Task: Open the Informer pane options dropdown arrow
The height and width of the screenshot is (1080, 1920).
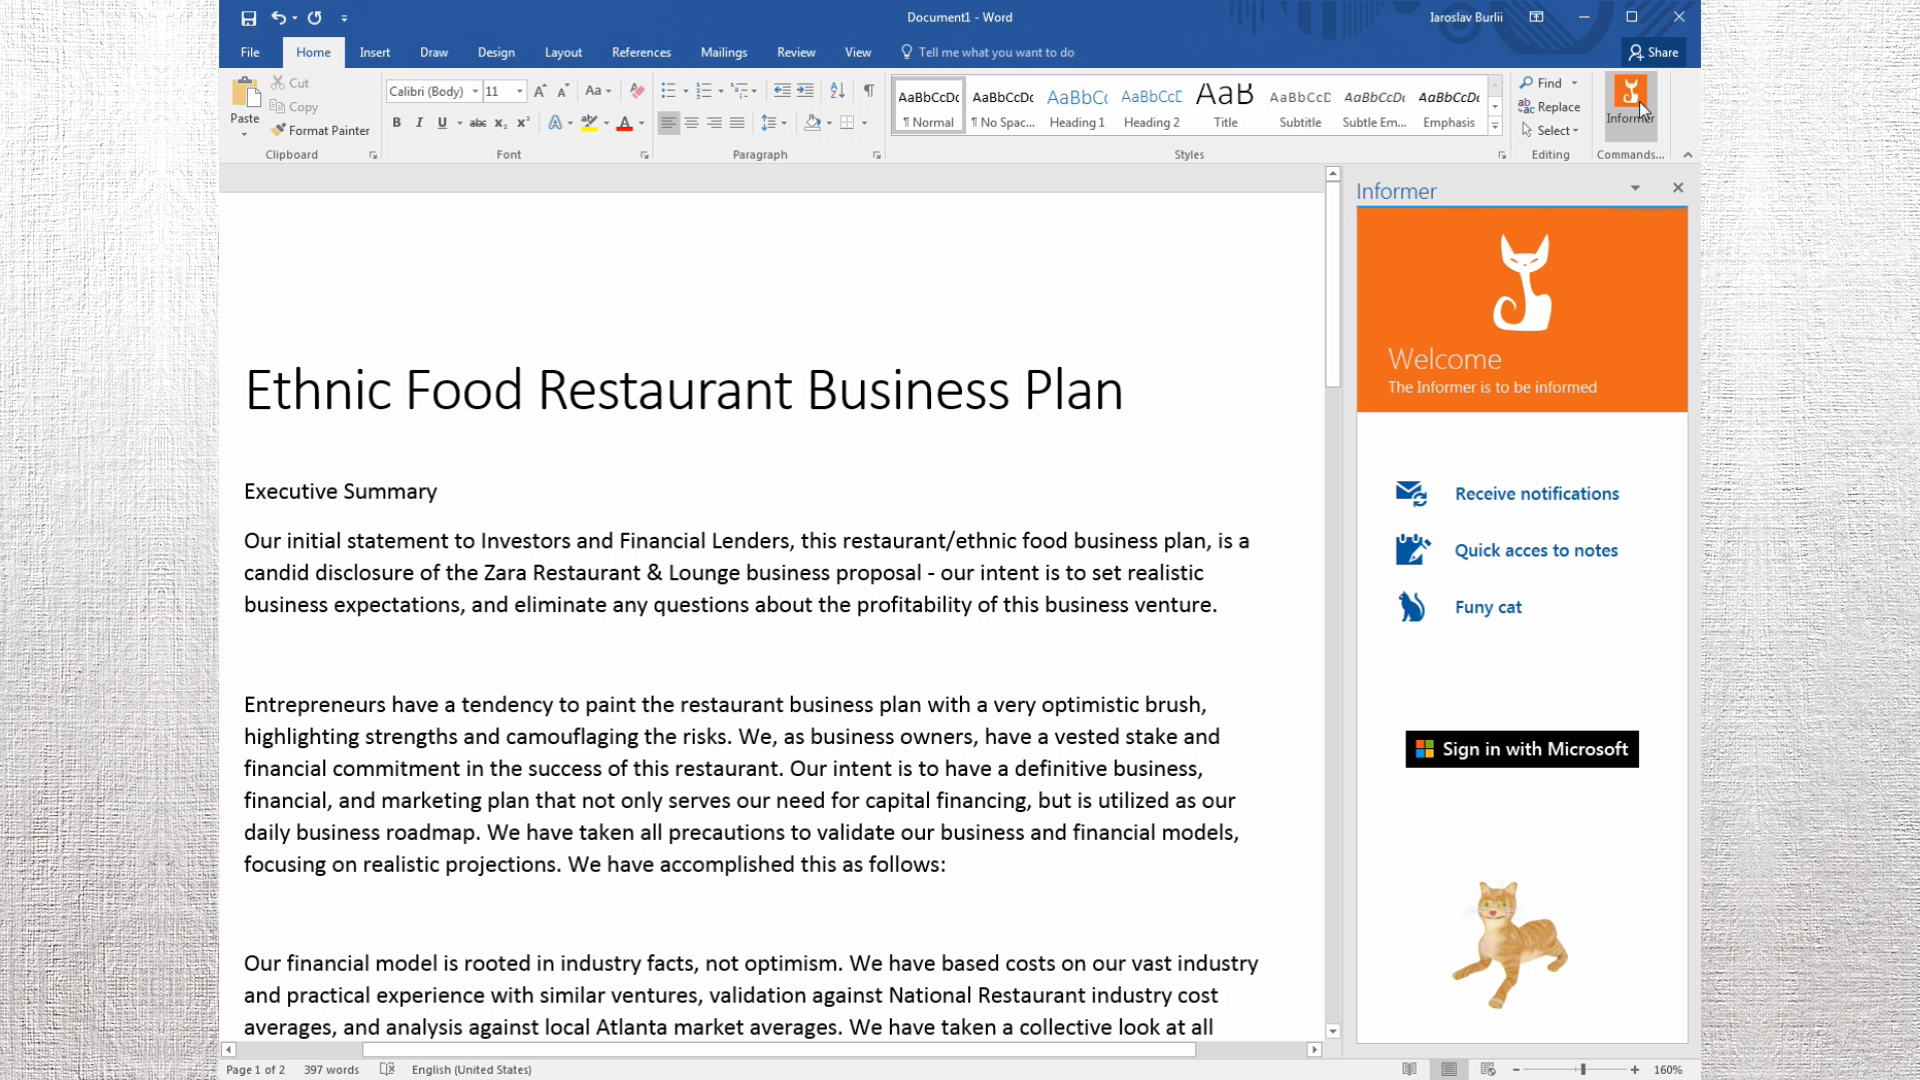Action: tap(1635, 188)
